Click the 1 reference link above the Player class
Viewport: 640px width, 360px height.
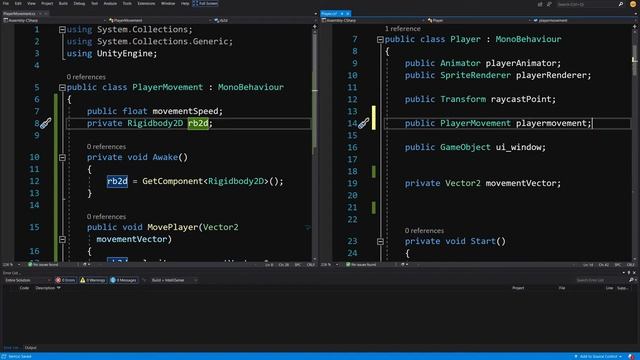pyautogui.click(x=402, y=29)
